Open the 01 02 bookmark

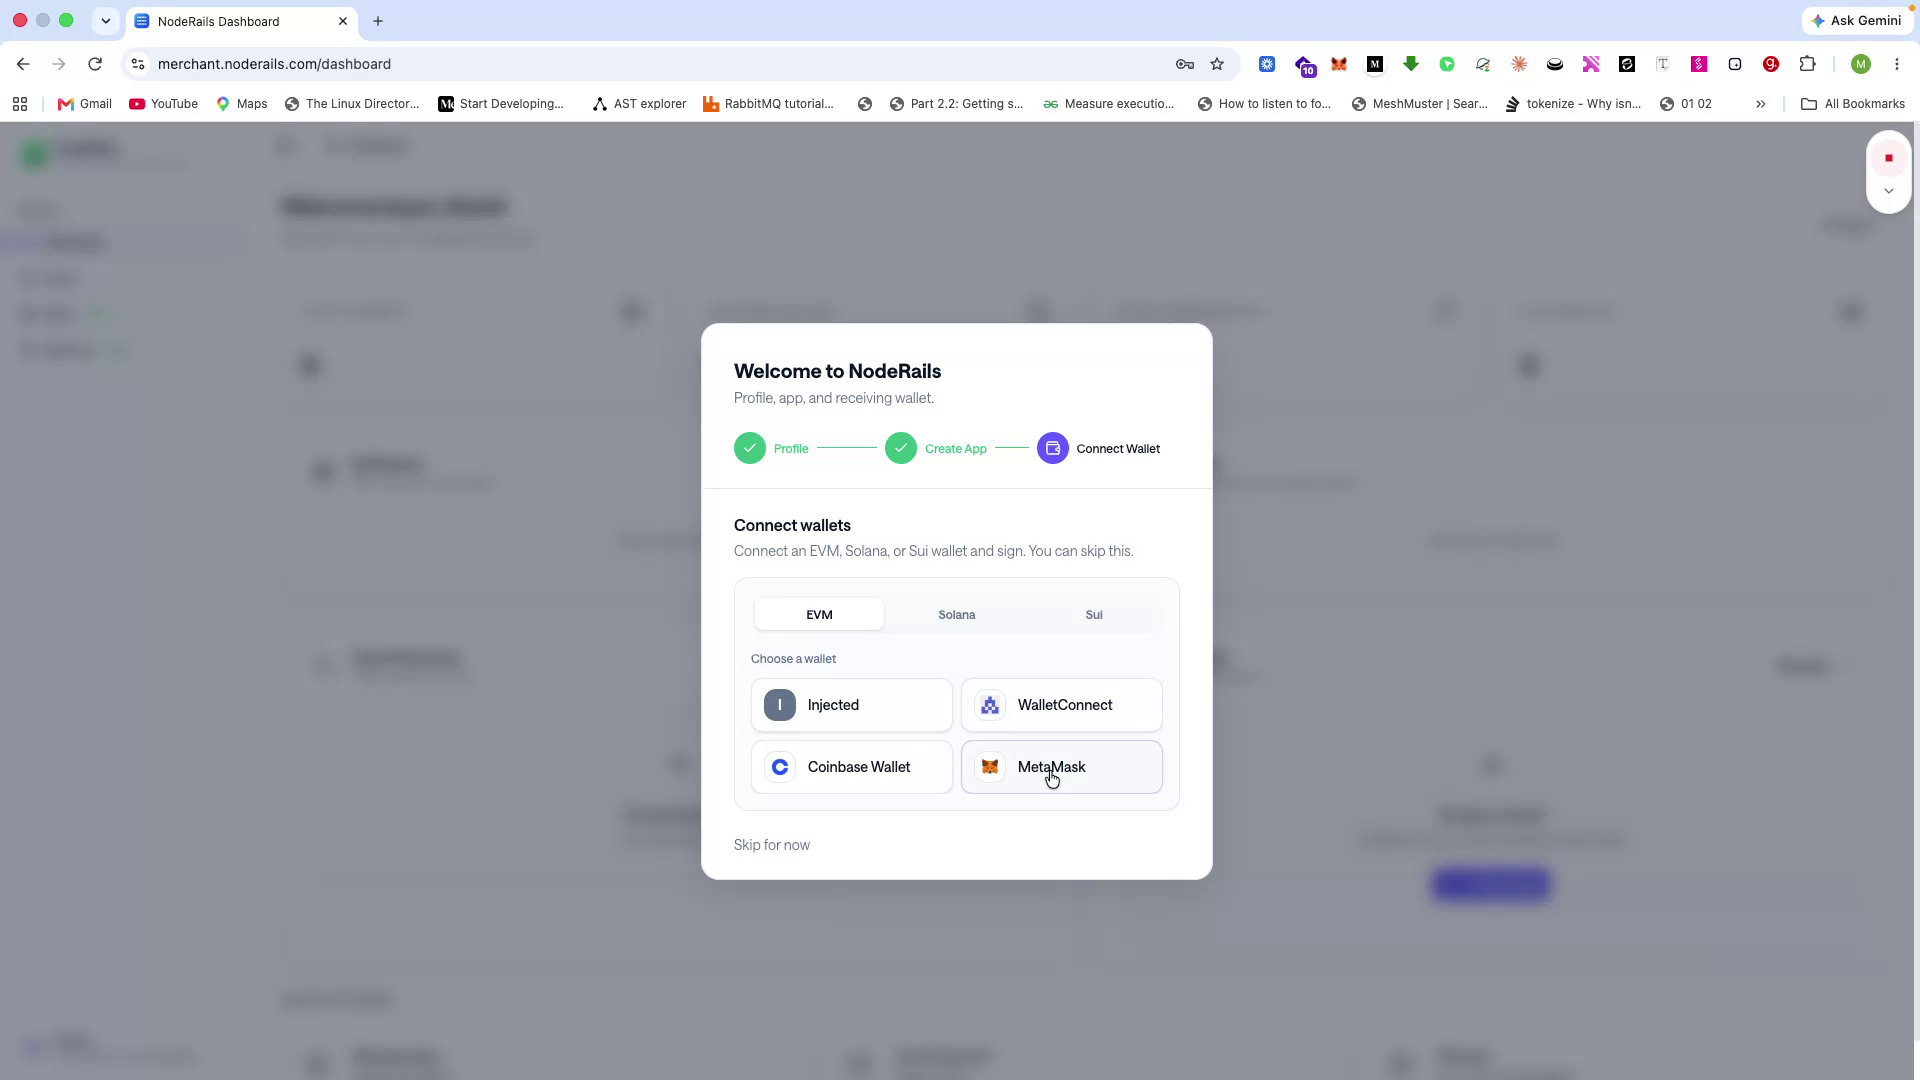(x=1686, y=104)
